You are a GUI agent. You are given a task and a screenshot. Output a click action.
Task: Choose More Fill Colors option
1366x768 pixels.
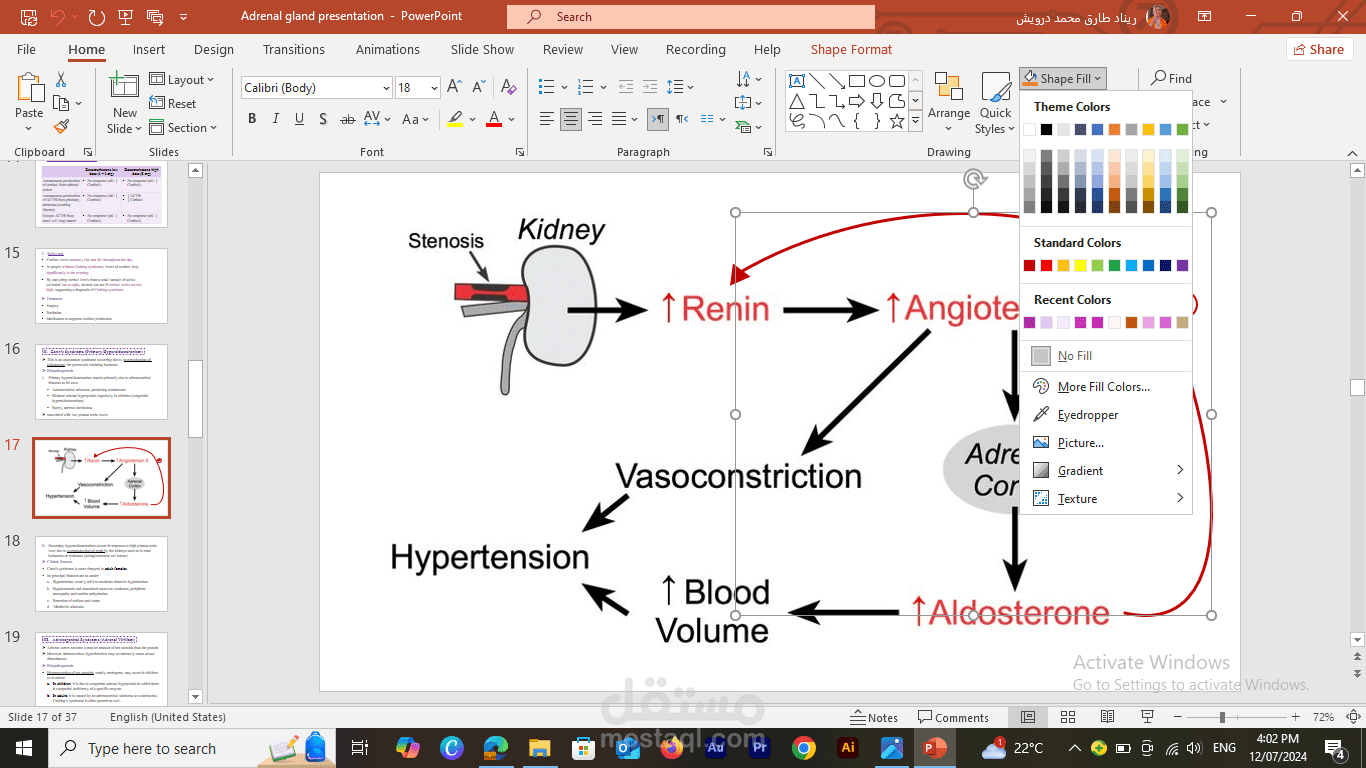(1108, 386)
